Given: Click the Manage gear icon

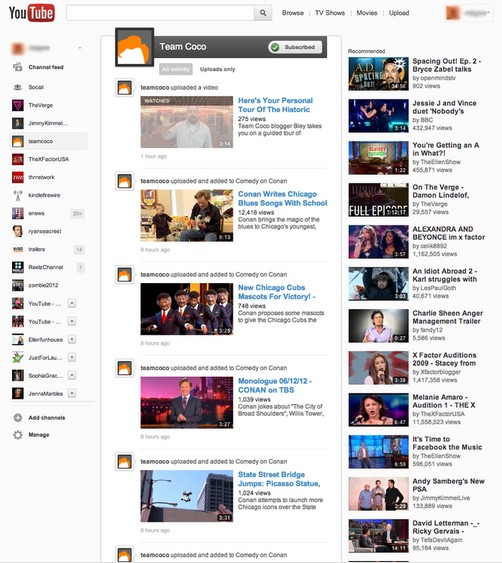Looking at the screenshot, I should pyautogui.click(x=18, y=435).
